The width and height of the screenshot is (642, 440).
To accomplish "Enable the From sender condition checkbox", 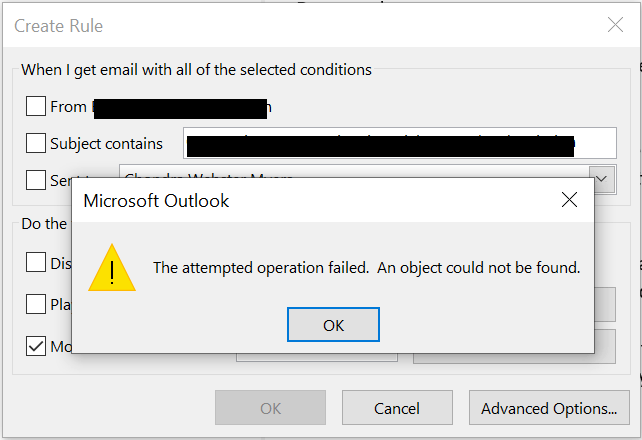I will [36, 106].
